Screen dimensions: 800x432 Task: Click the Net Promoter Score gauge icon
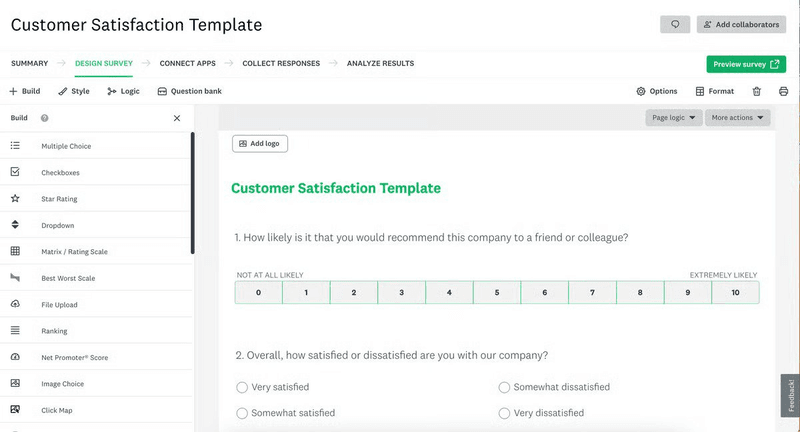[x=15, y=357]
